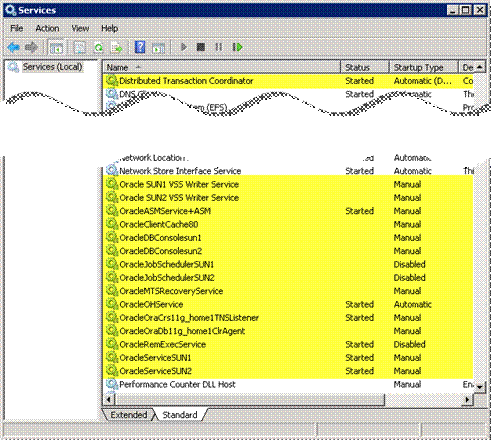The image size is (491, 440).
Task: Click the Restart Service icon
Action: pyautogui.click(x=237, y=47)
